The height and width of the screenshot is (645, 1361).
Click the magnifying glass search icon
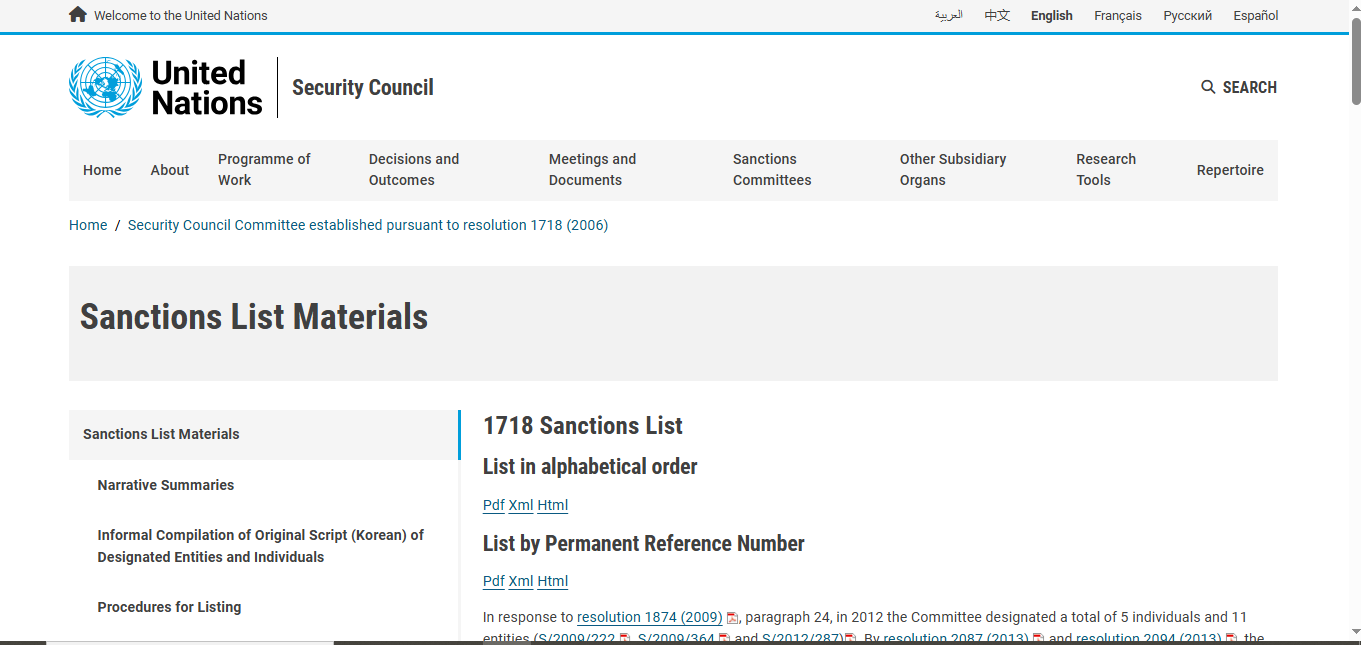point(1208,87)
